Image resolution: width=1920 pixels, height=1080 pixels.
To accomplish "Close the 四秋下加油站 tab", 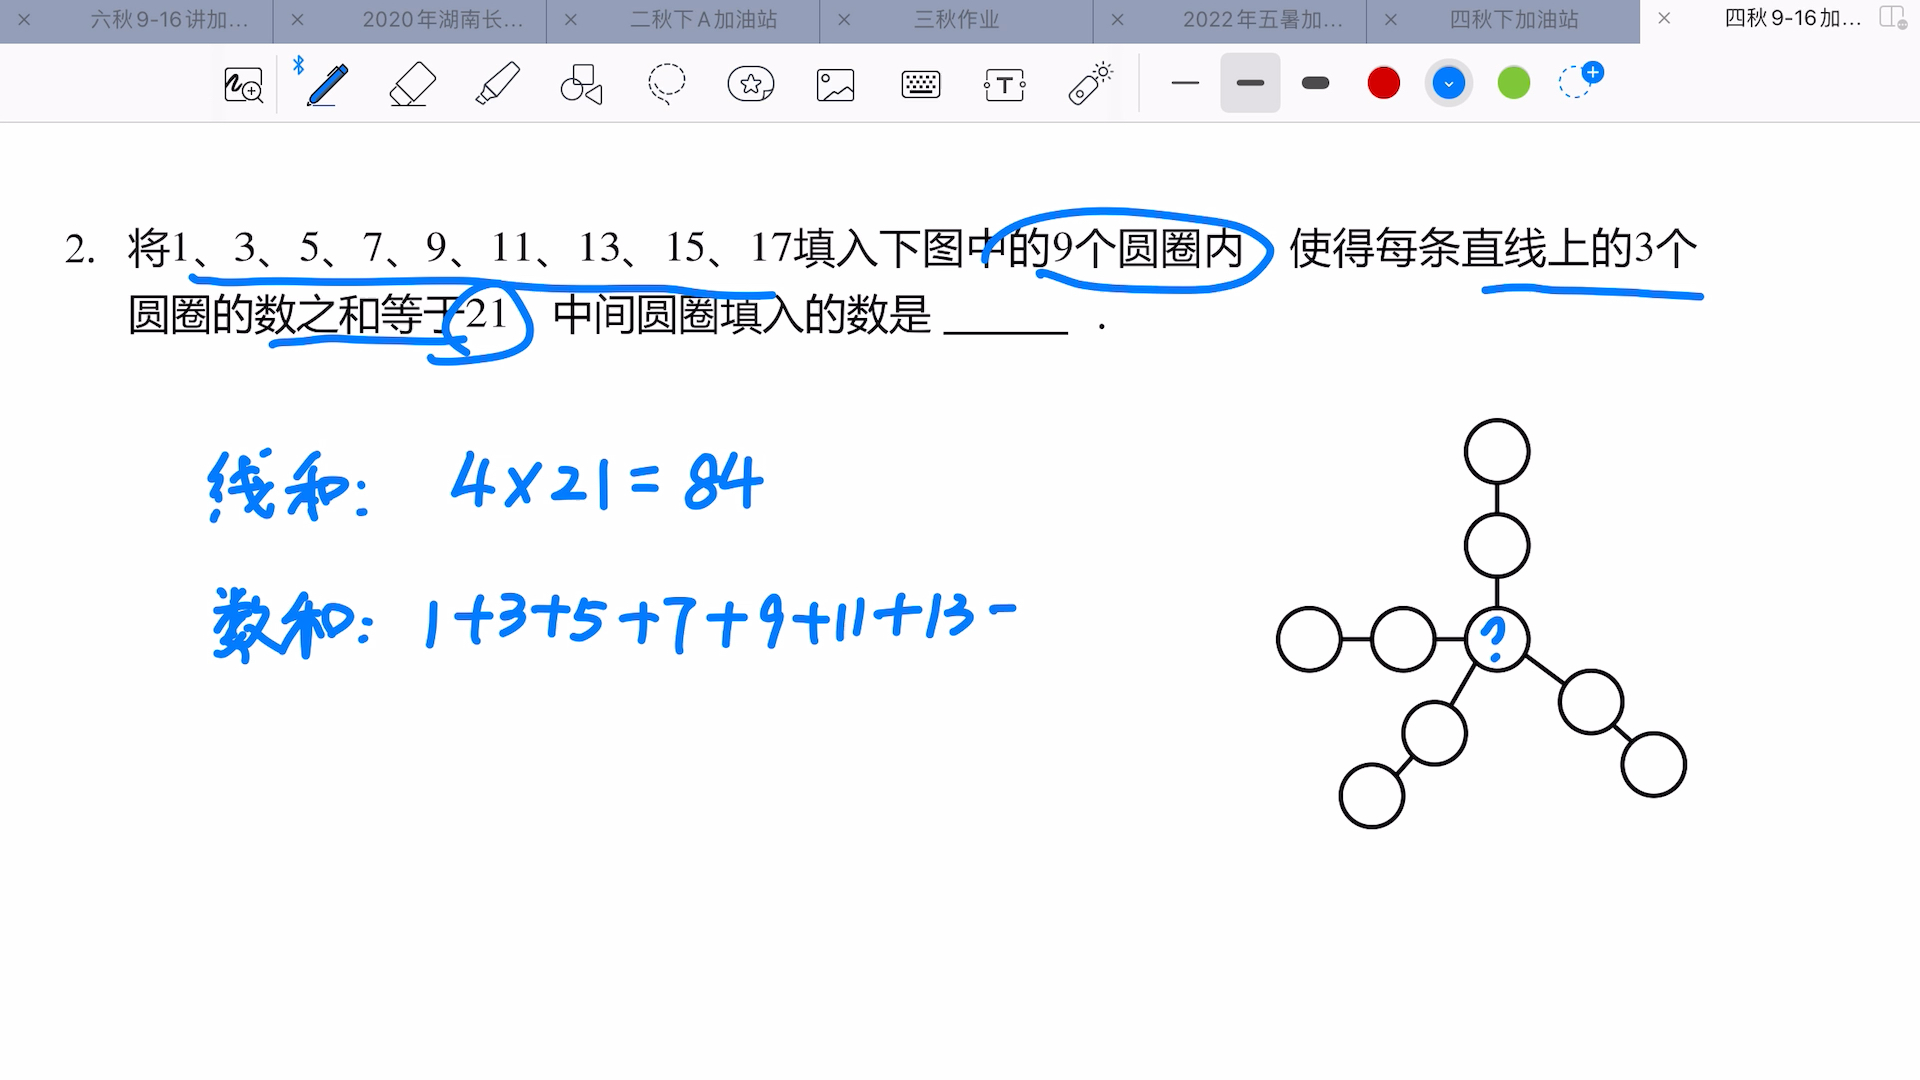I will [1391, 20].
